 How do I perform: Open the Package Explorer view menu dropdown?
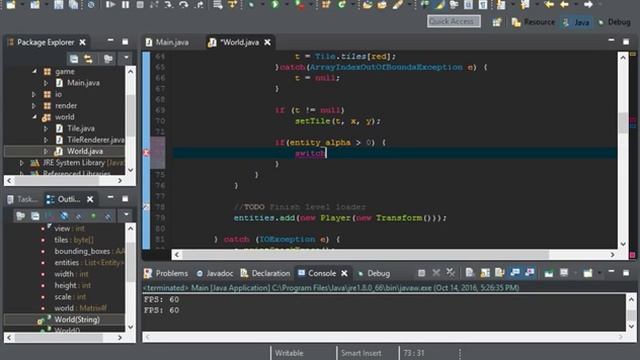[x=126, y=58]
